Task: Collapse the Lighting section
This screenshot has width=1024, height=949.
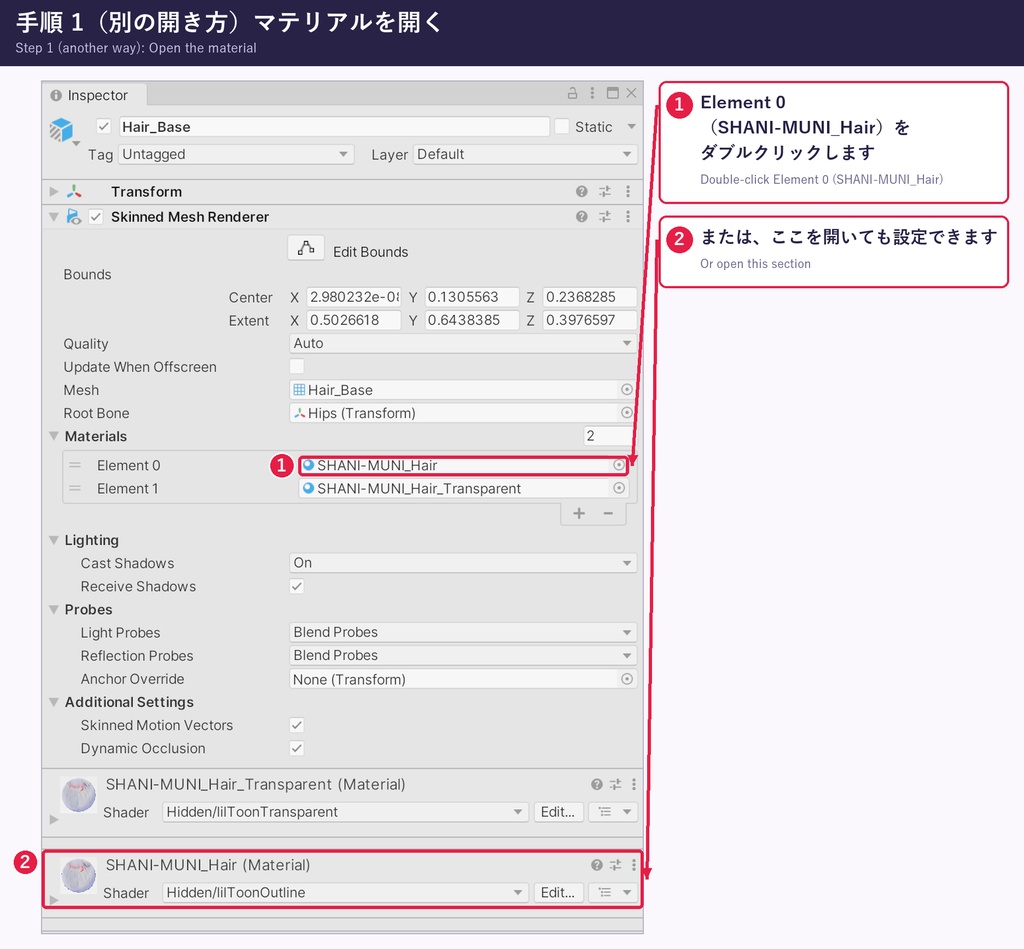Action: point(54,539)
